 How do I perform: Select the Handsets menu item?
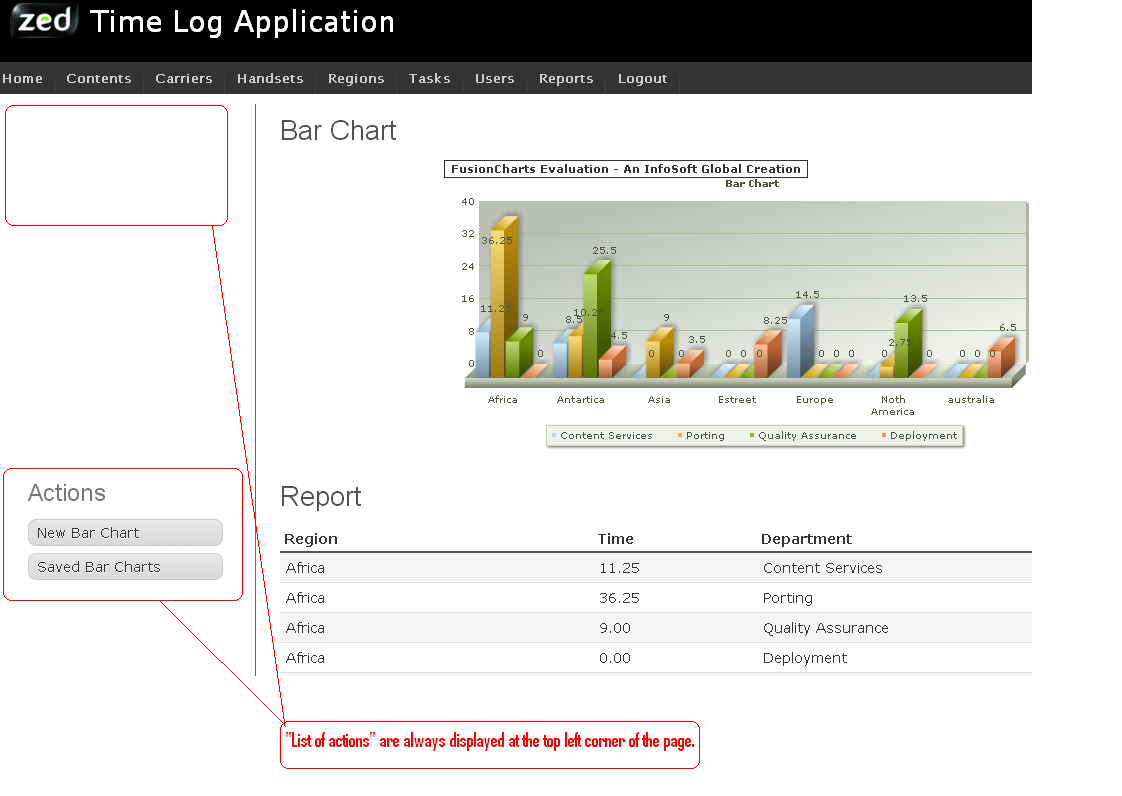pos(270,78)
